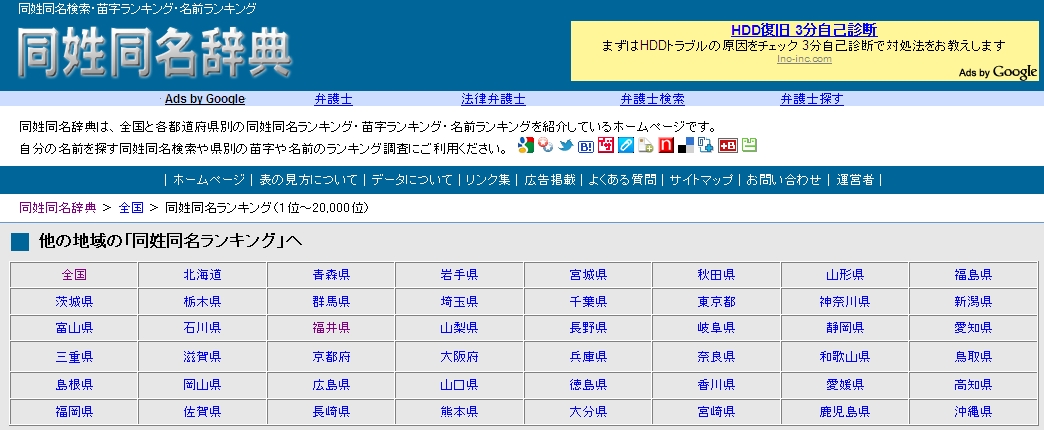Image resolution: width=1044 pixels, height=430 pixels.
Task: Open サイトマップ in navigation bar
Action: 701,180
